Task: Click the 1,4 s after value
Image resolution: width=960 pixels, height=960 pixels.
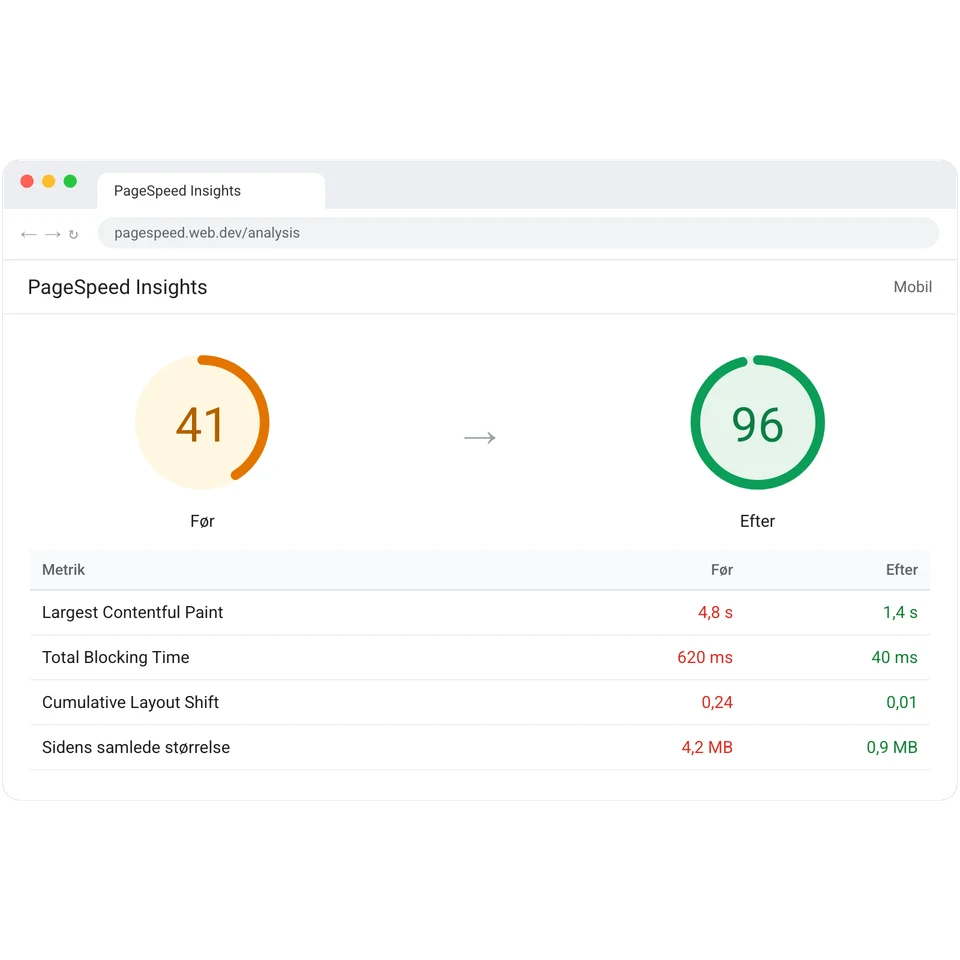Action: click(900, 612)
